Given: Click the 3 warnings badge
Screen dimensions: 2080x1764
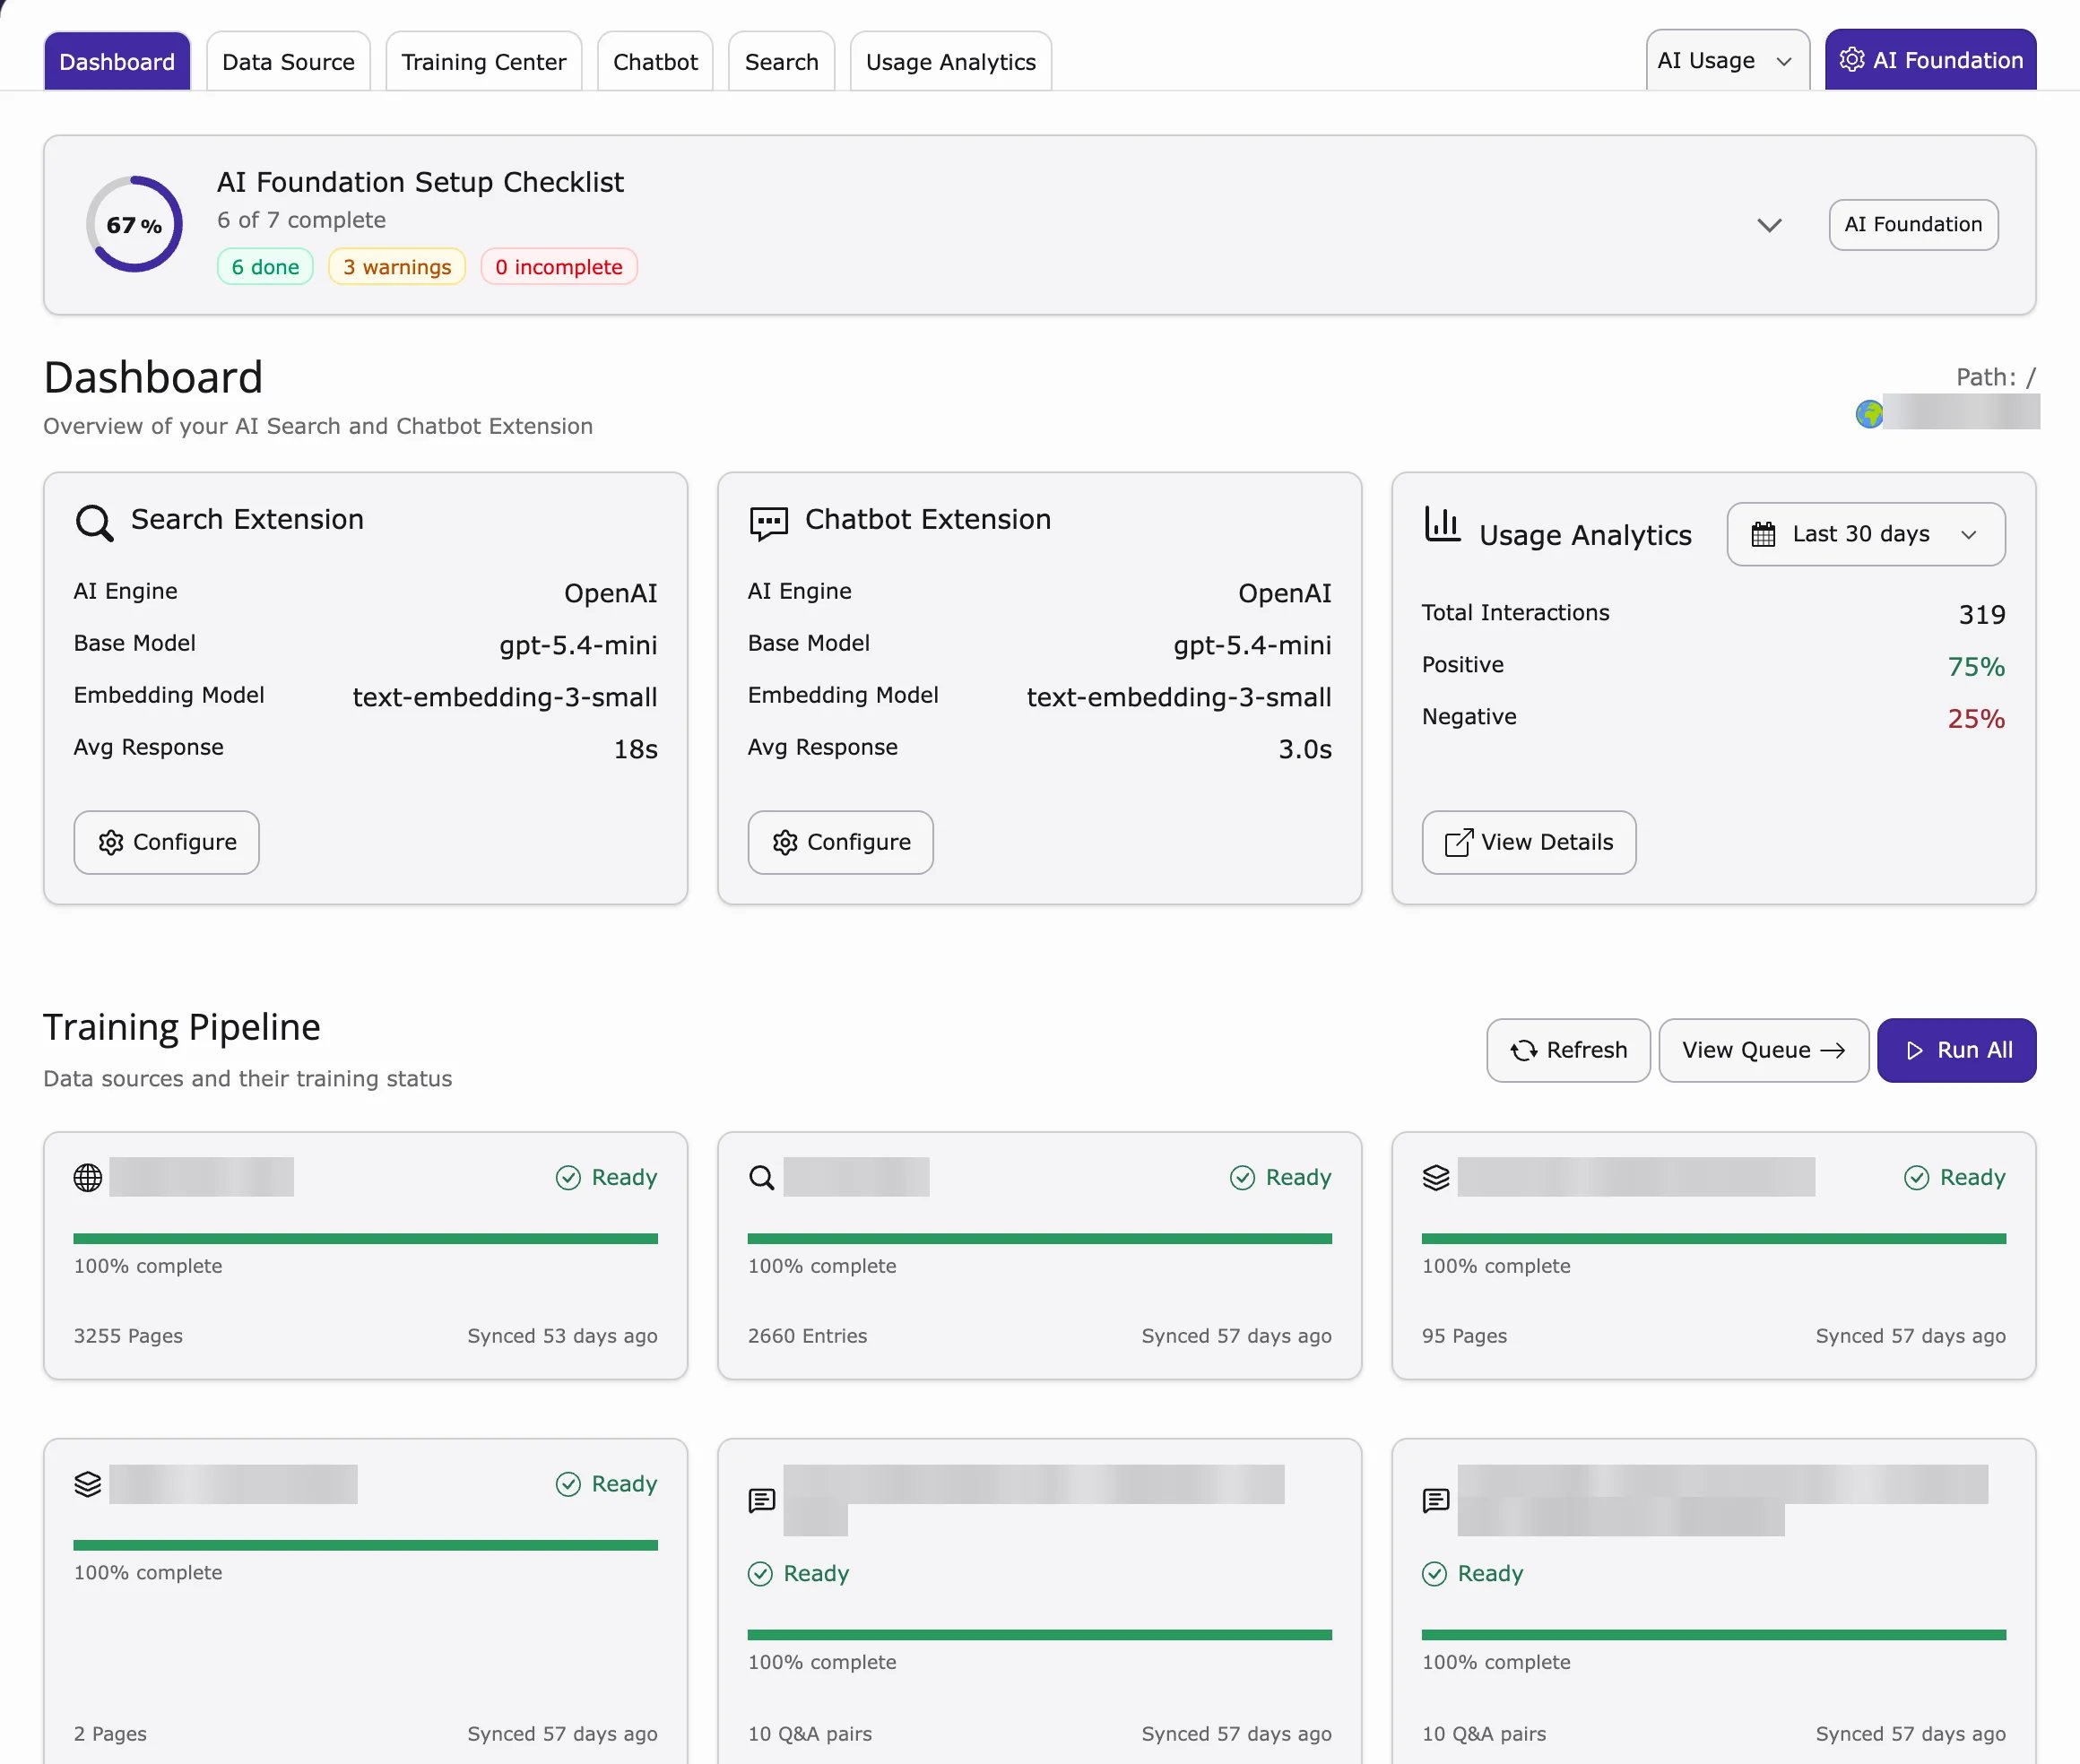Looking at the screenshot, I should tap(397, 266).
